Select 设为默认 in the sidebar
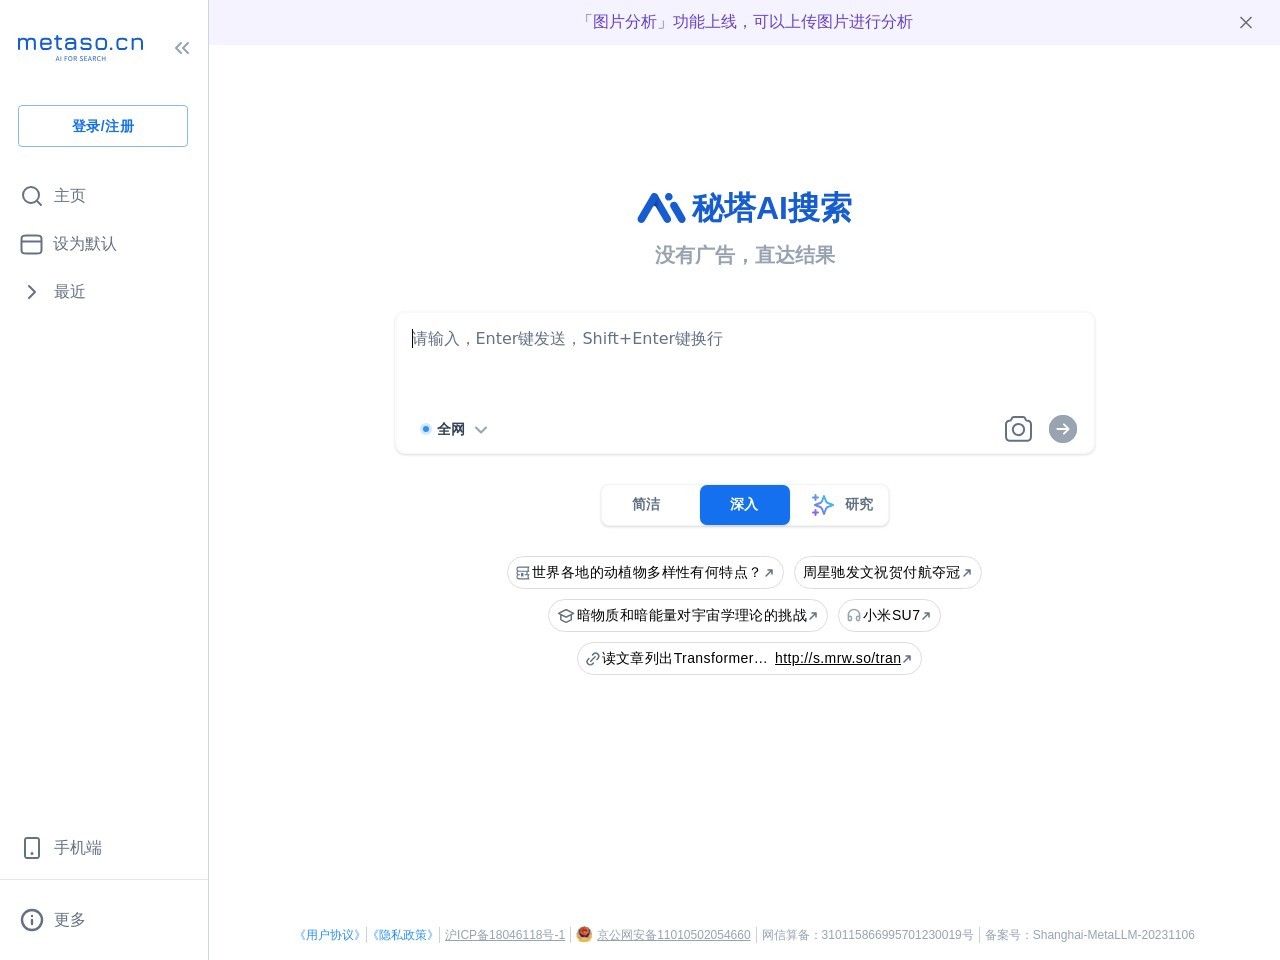The width and height of the screenshot is (1280, 960). point(69,244)
